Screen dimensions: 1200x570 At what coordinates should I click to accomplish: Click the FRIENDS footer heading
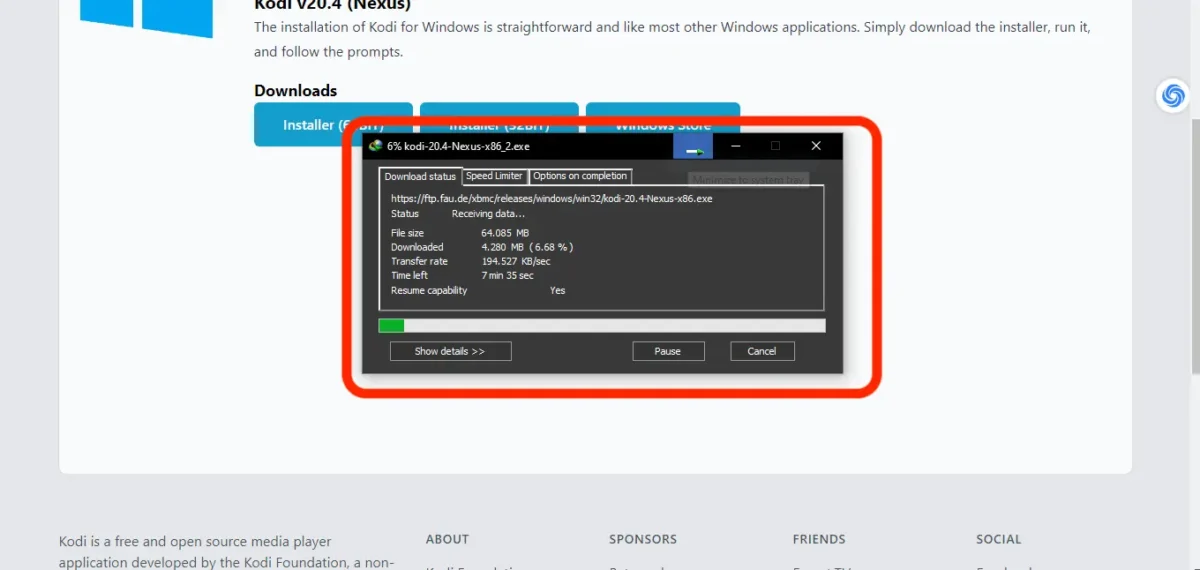click(819, 539)
